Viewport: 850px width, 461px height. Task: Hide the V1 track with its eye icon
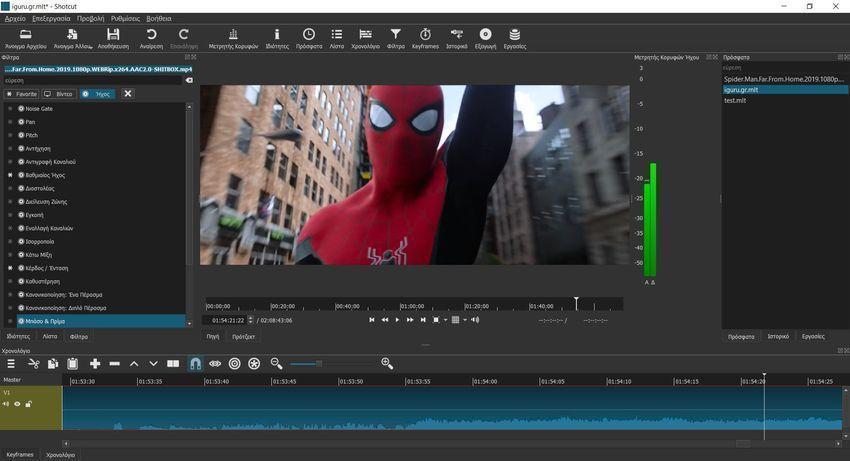click(17, 404)
